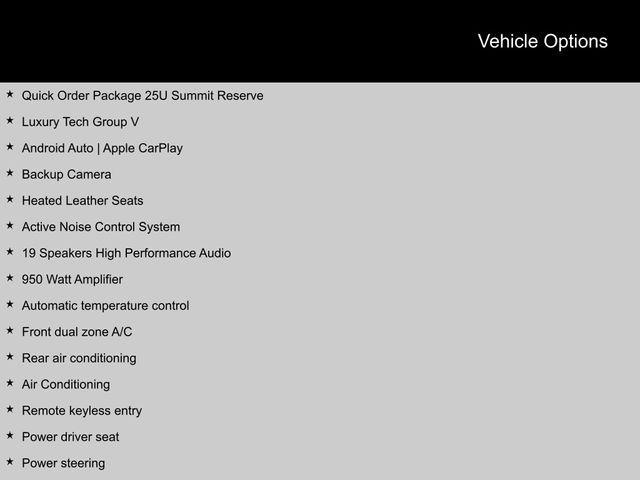Click the star bullet beside Quick Order Package
Screen dimensions: 640x480
point(10,95)
